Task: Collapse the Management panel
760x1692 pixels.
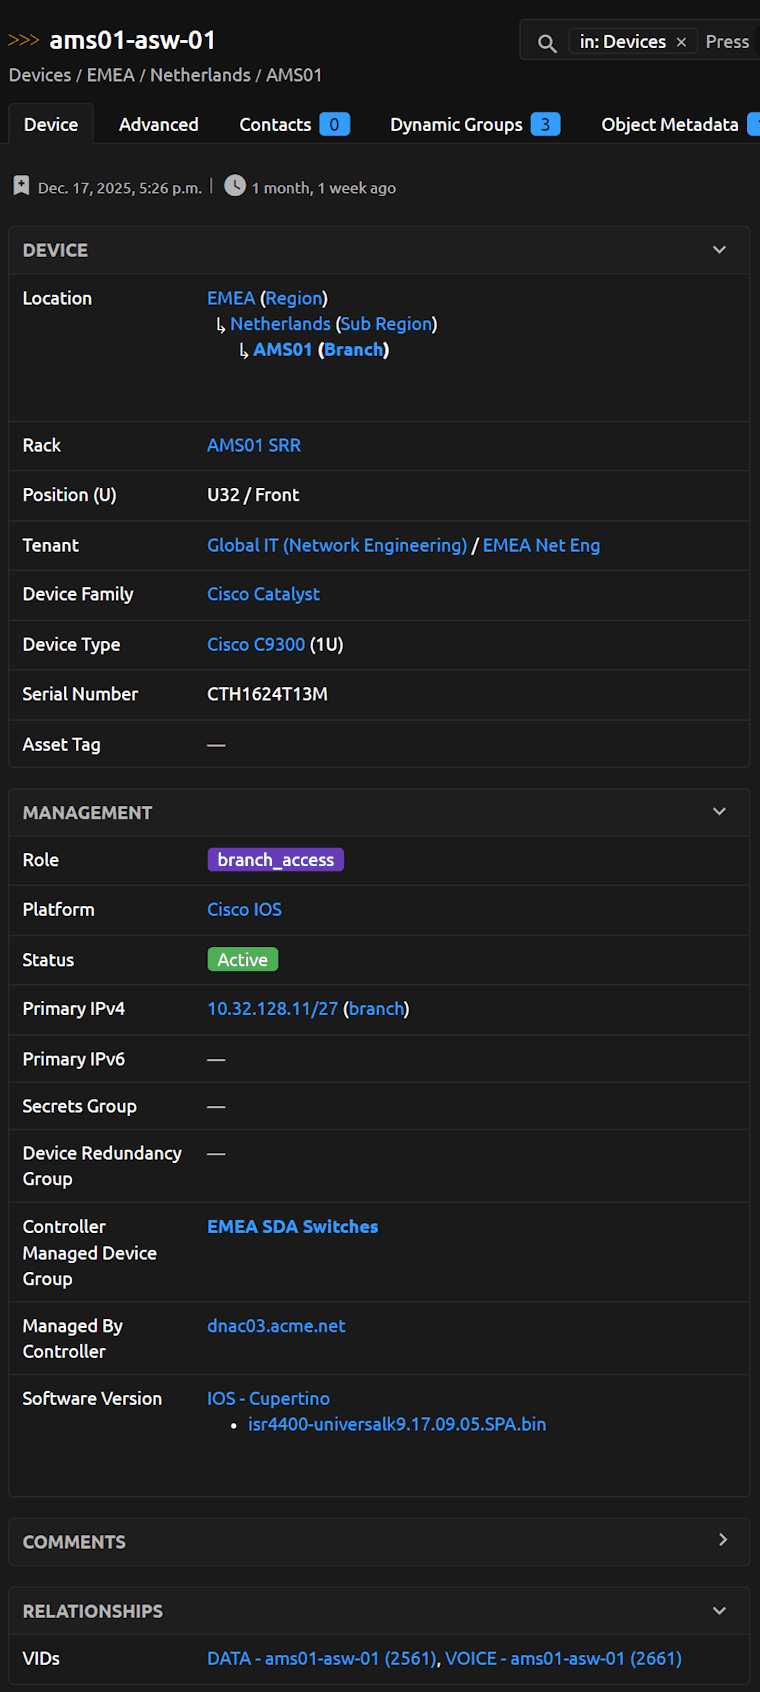Action: [719, 812]
